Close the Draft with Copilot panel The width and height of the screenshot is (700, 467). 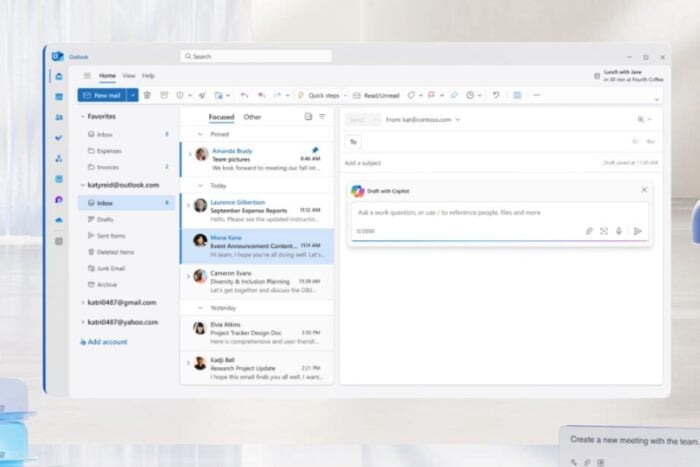coord(644,190)
